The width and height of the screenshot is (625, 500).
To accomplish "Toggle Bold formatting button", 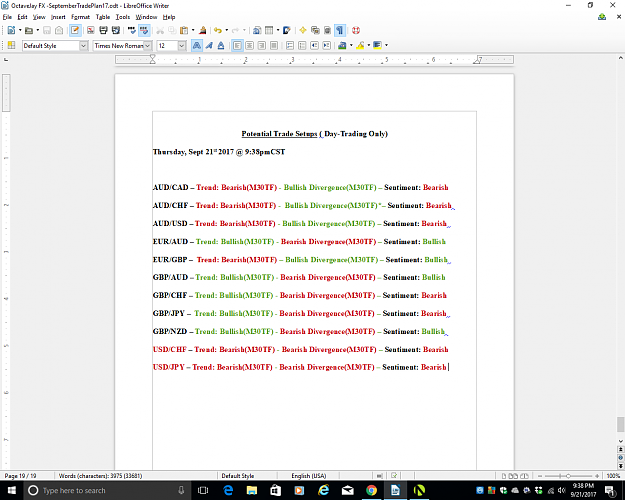I will point(197,45).
